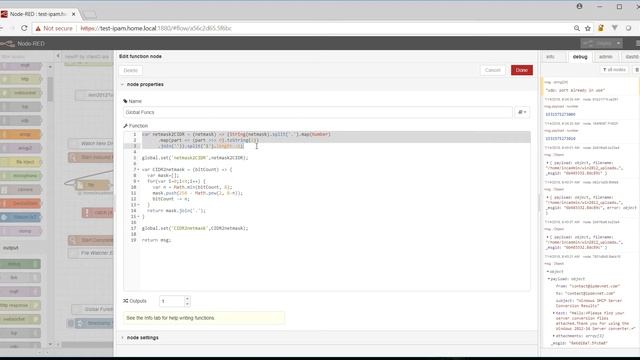Increase the Outputs count stepper
Screen dimensions: 640x360
coord(187,298)
